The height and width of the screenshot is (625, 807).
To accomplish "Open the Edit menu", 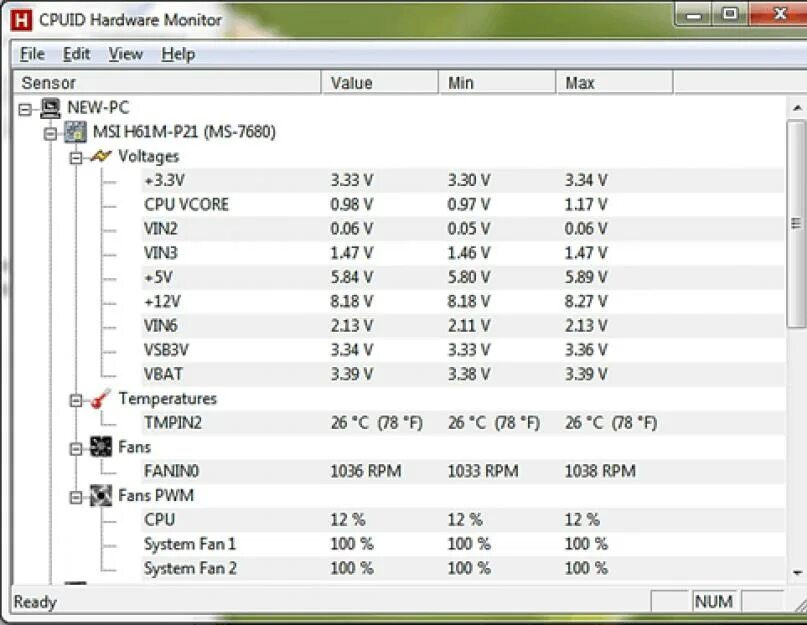I will pyautogui.click(x=77, y=54).
